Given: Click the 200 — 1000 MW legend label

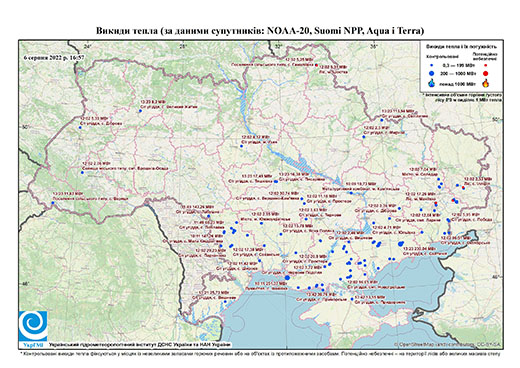Looking at the screenshot, I should pyautogui.click(x=459, y=73).
